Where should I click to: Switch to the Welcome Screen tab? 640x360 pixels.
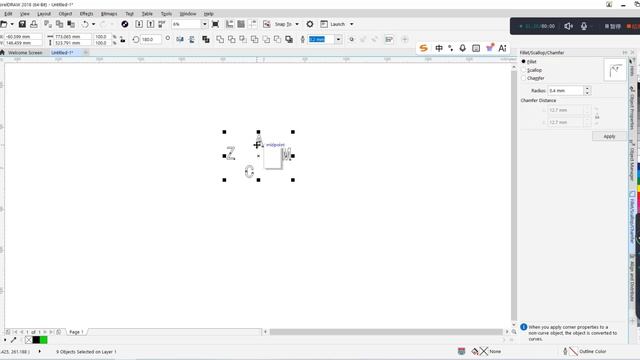(25, 53)
